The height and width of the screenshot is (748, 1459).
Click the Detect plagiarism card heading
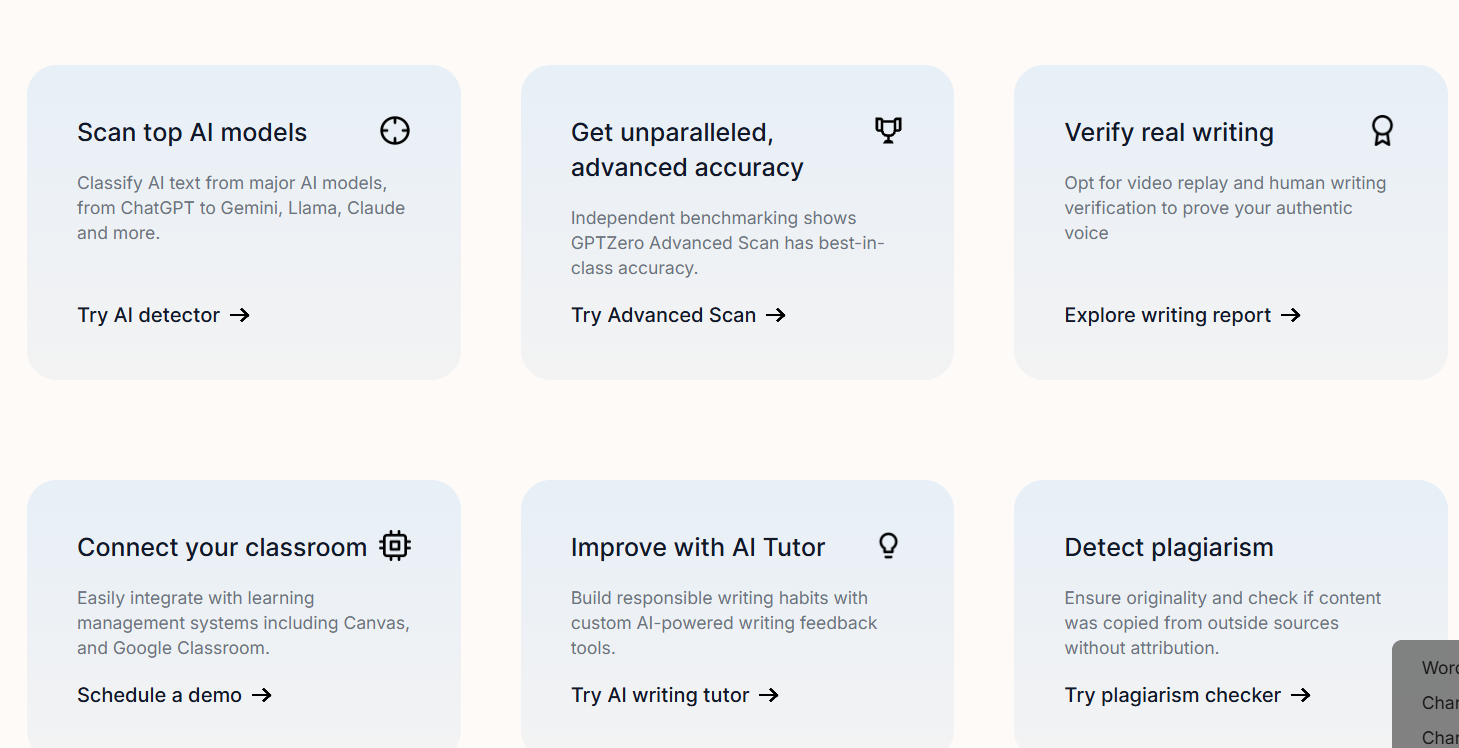(x=1169, y=547)
